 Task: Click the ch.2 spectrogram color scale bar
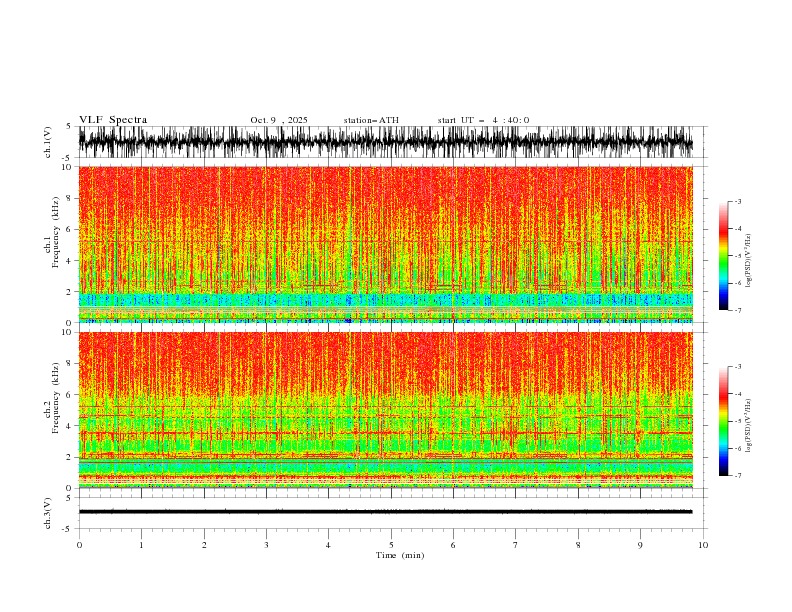tap(723, 421)
